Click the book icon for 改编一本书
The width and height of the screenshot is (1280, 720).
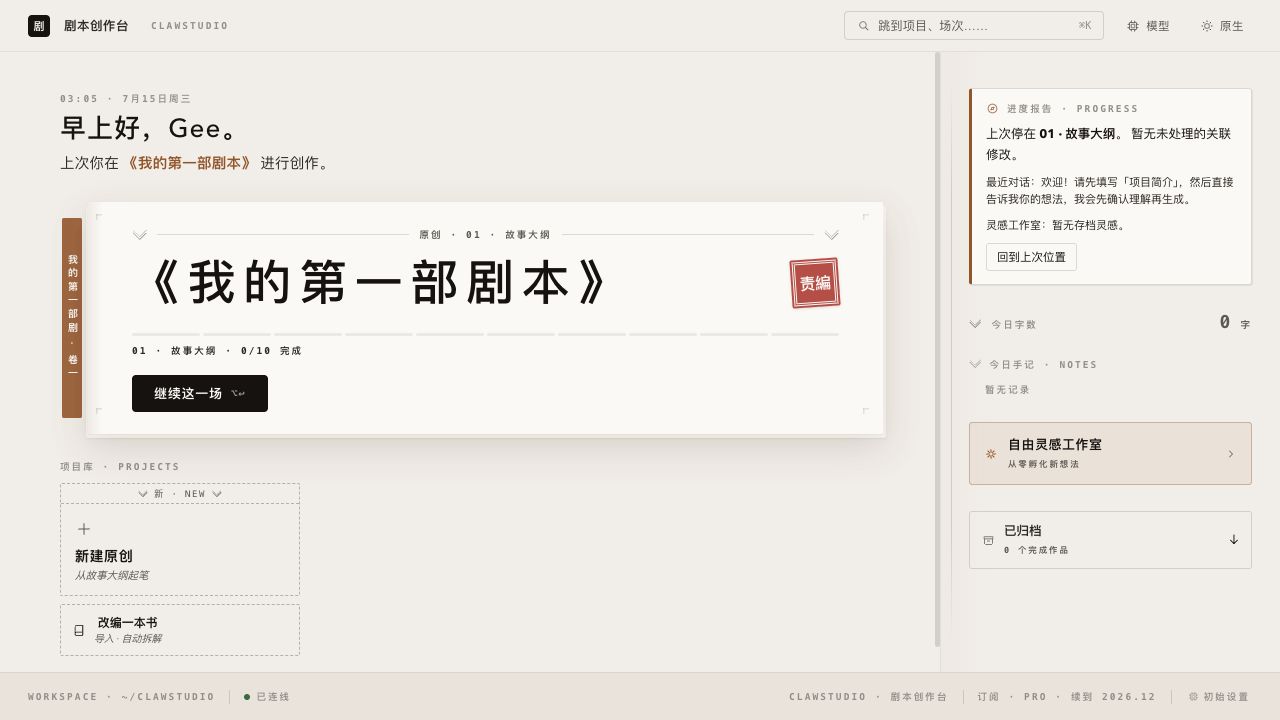pos(79,630)
